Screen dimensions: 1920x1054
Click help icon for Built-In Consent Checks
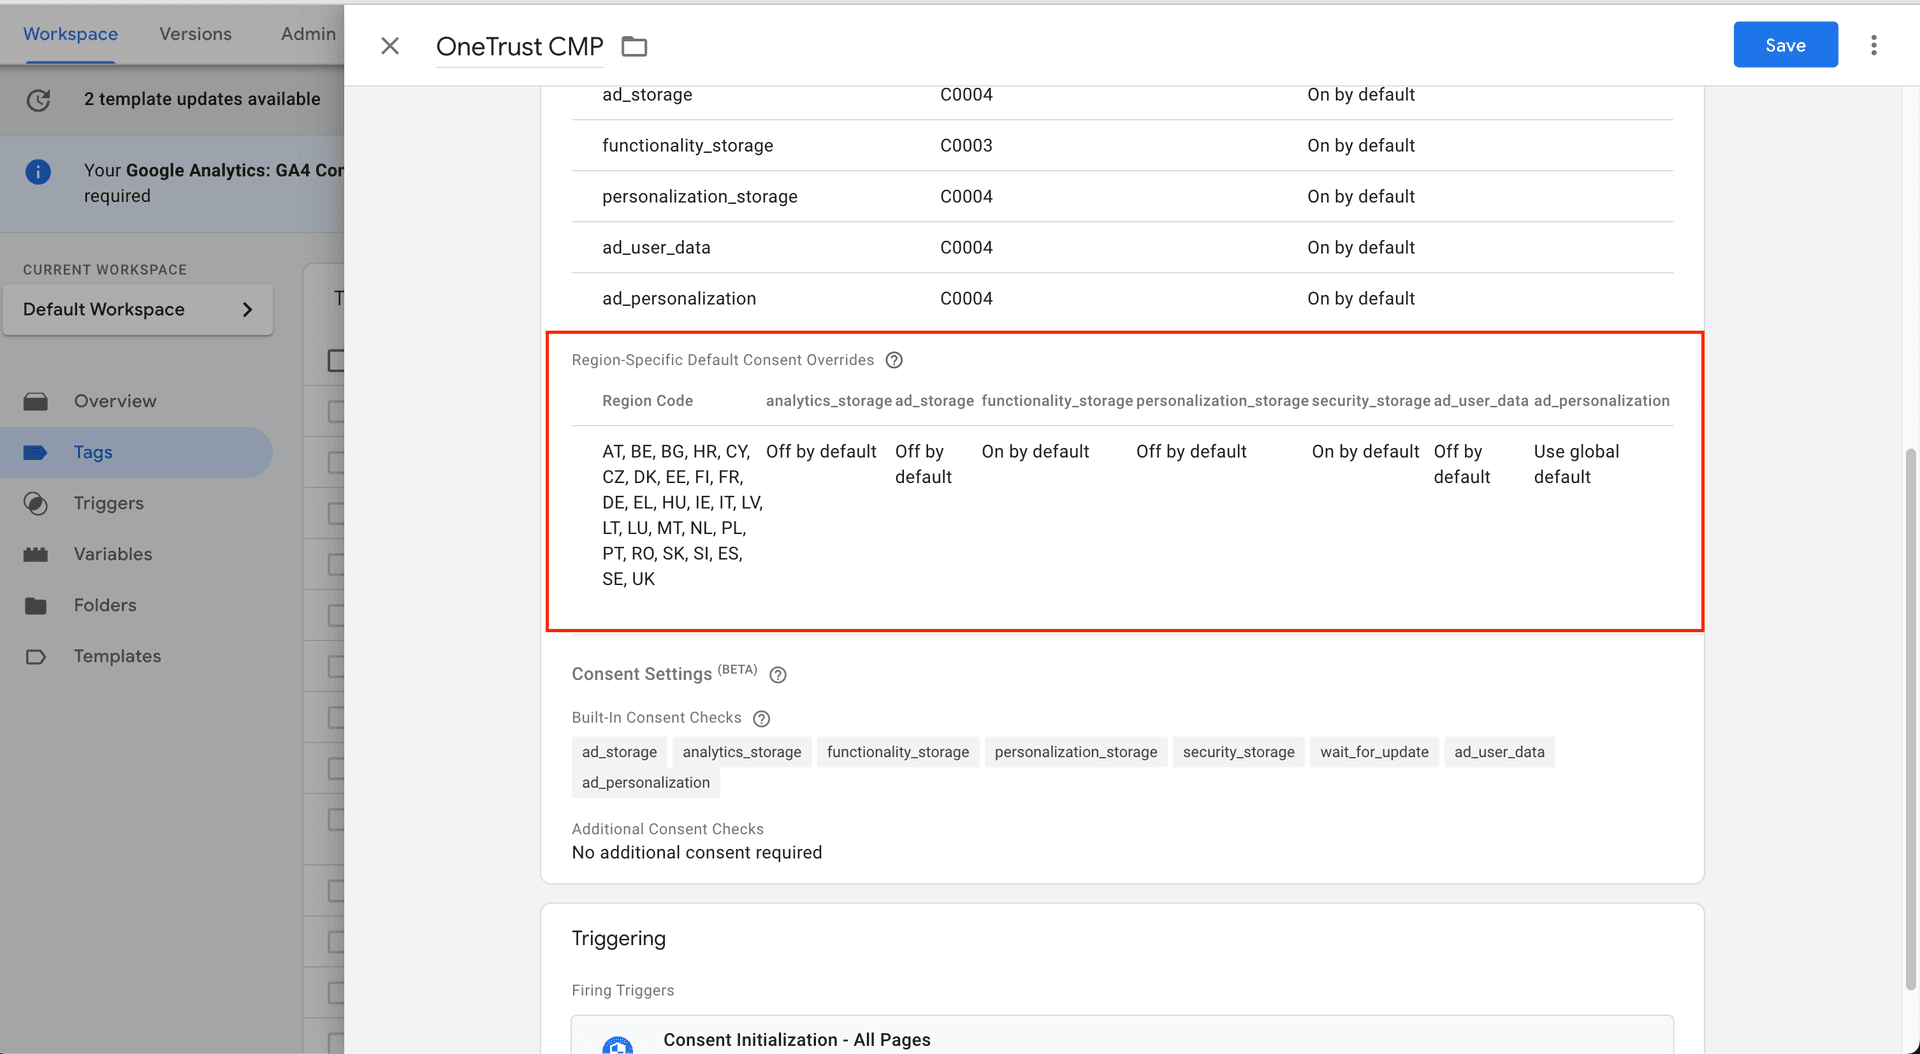[761, 719]
